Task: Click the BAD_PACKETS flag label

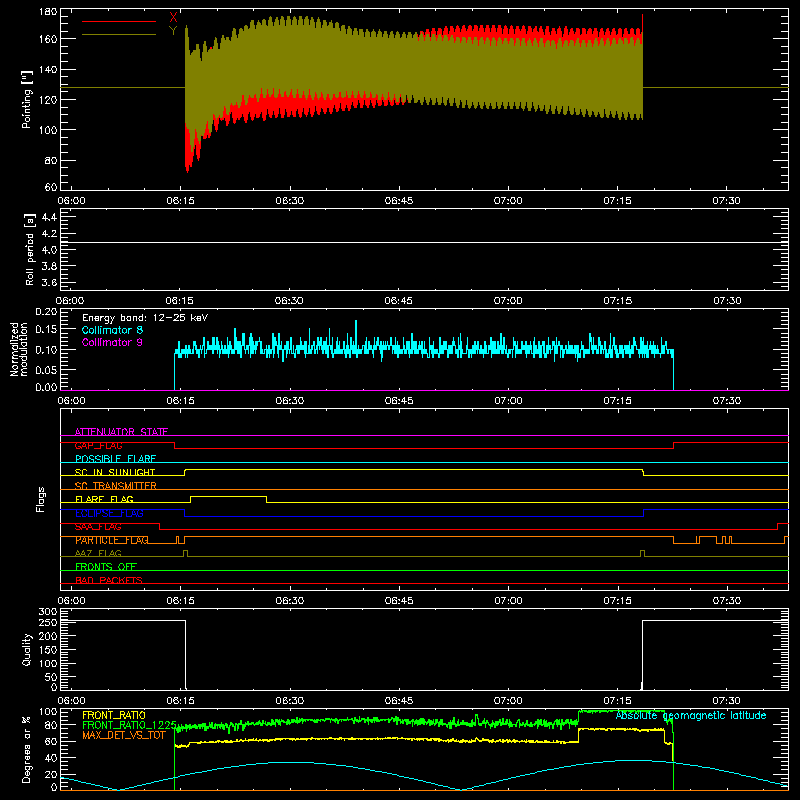Action: coord(109,580)
